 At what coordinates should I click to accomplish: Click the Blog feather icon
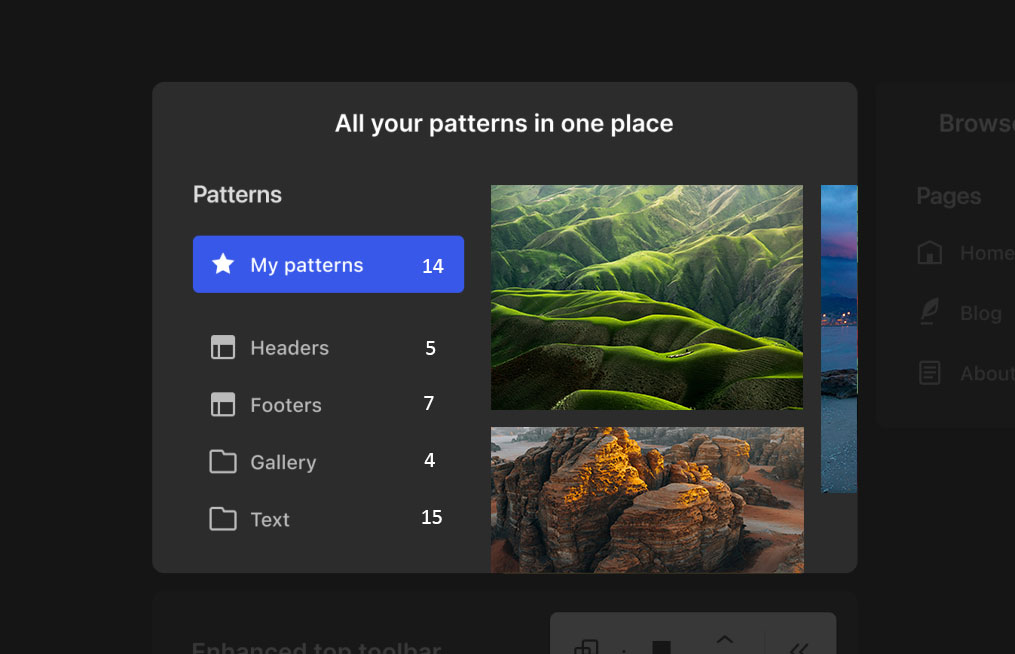930,311
